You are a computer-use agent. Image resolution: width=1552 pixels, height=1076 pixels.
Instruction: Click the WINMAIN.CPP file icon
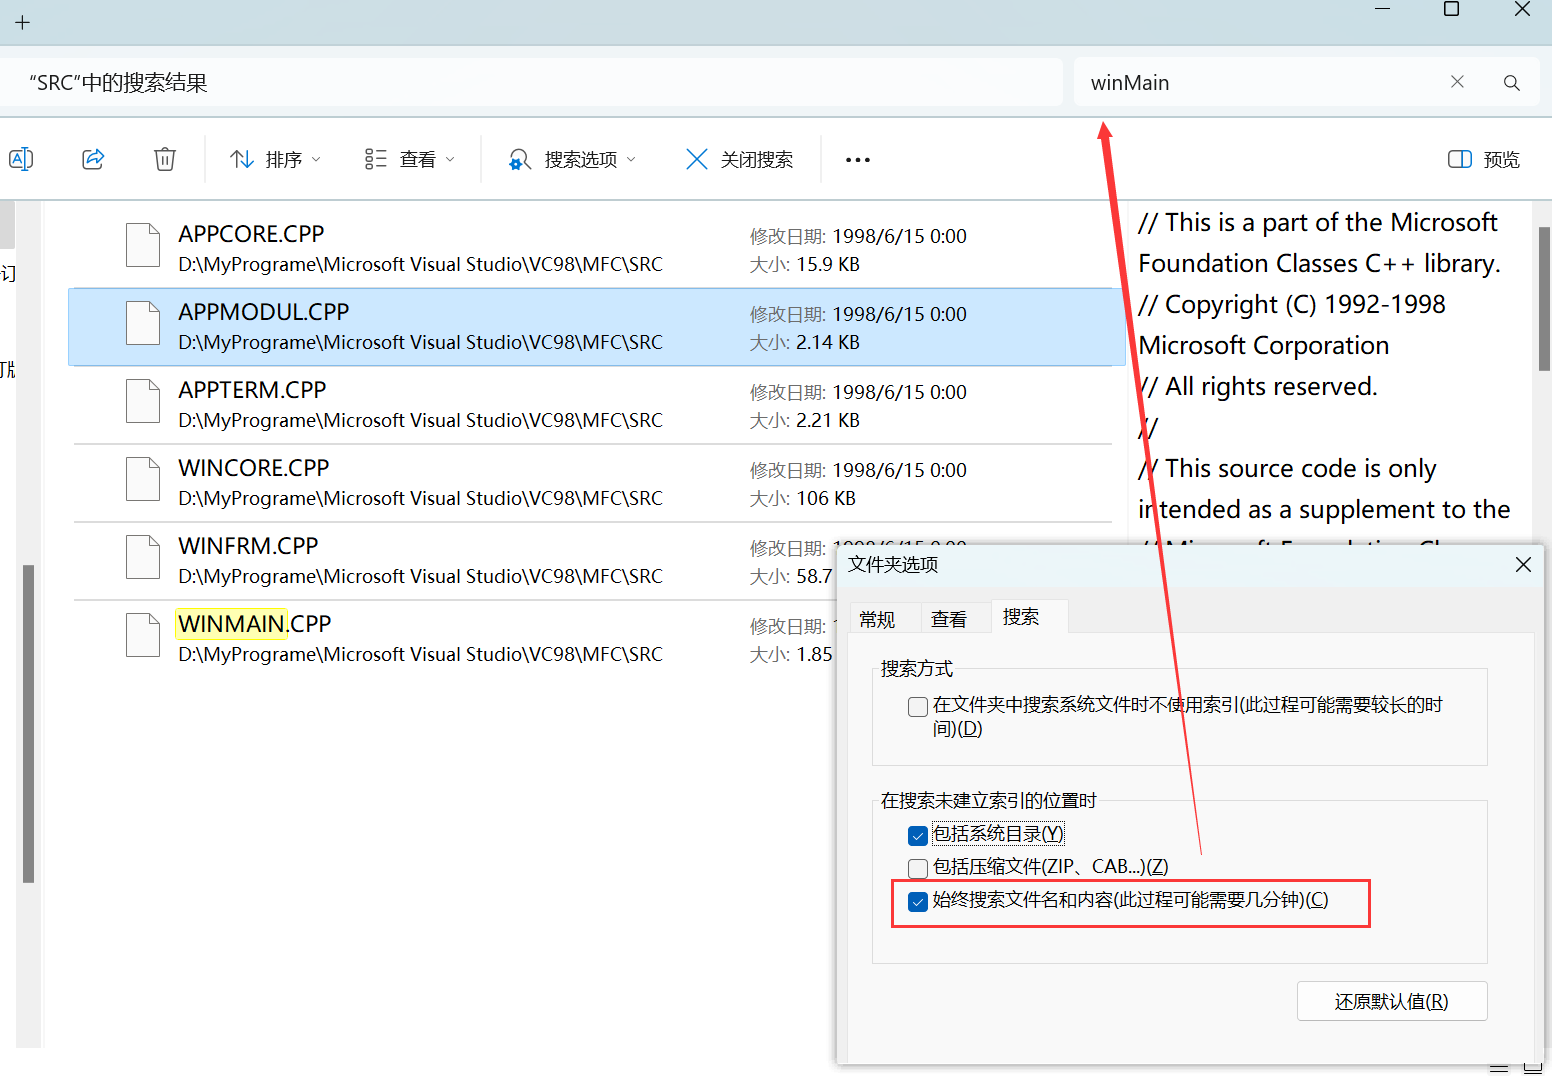[x=143, y=636]
